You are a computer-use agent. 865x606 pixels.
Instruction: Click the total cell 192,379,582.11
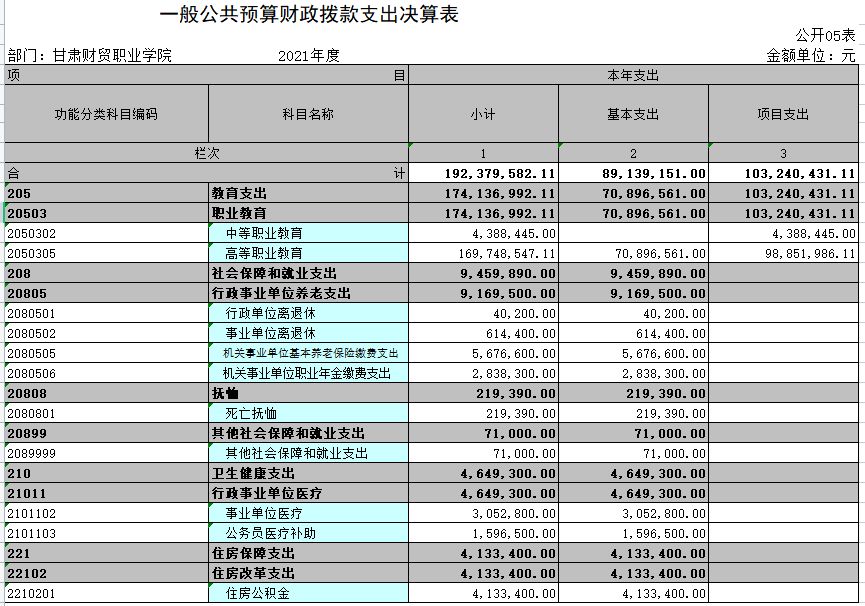(500, 173)
